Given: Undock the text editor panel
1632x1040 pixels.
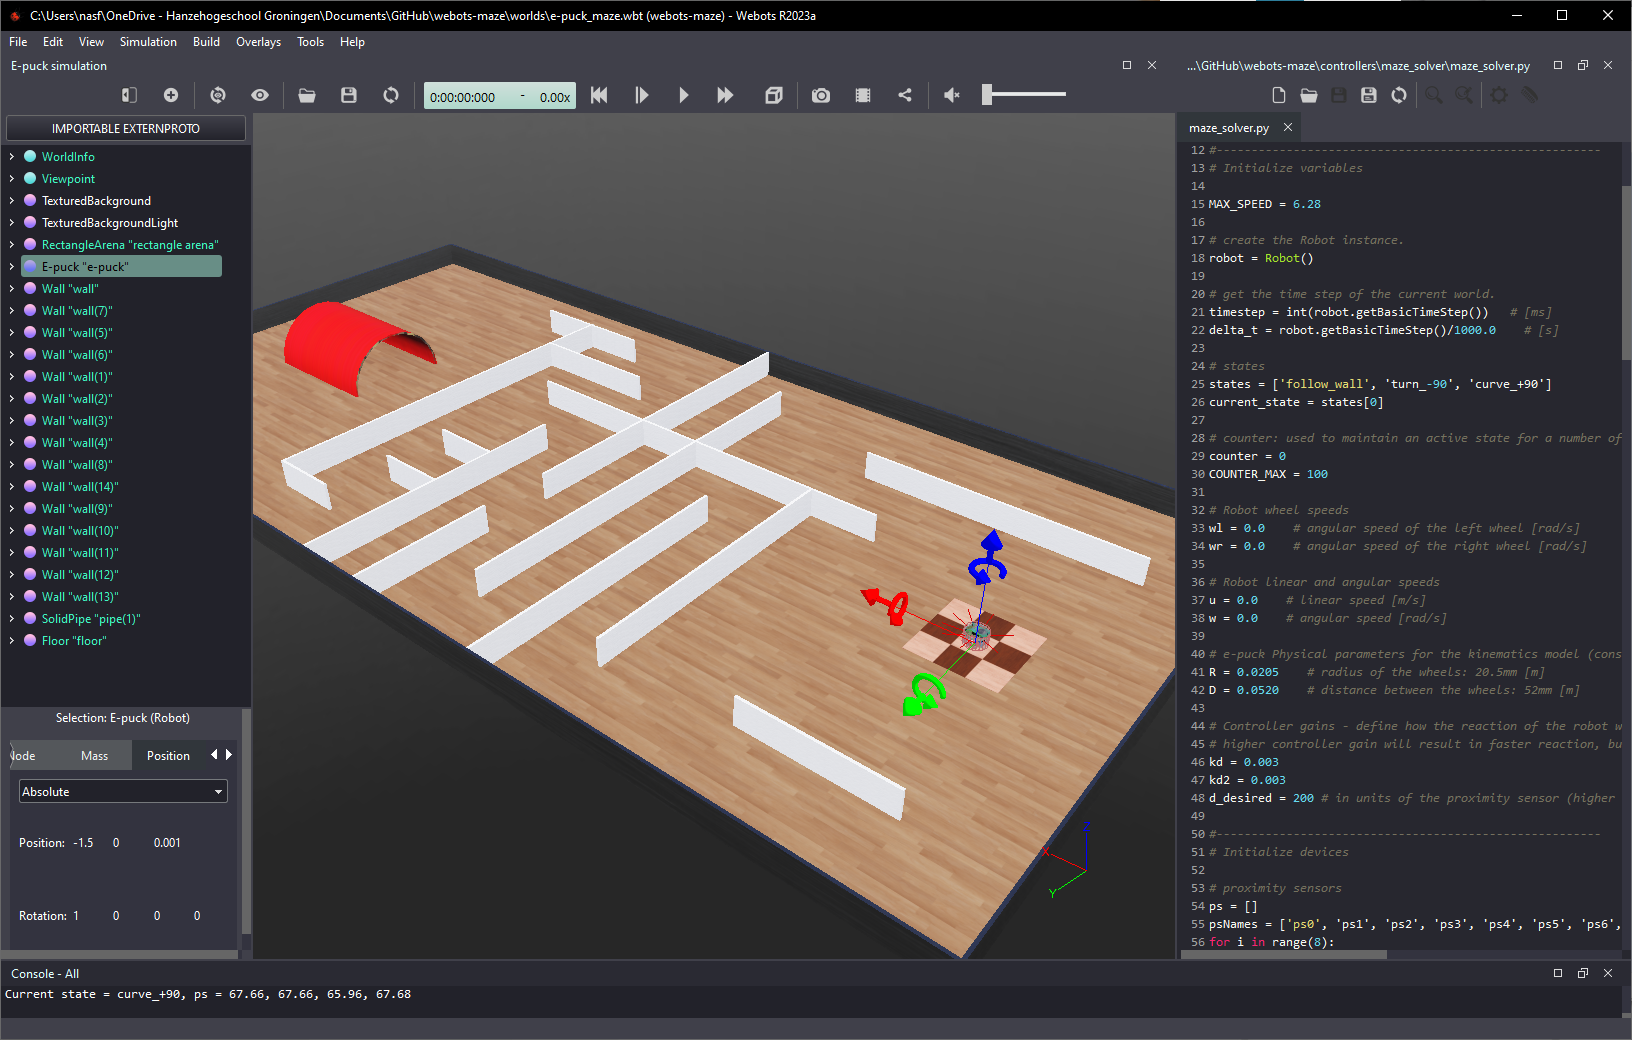Looking at the screenshot, I should (x=1583, y=65).
